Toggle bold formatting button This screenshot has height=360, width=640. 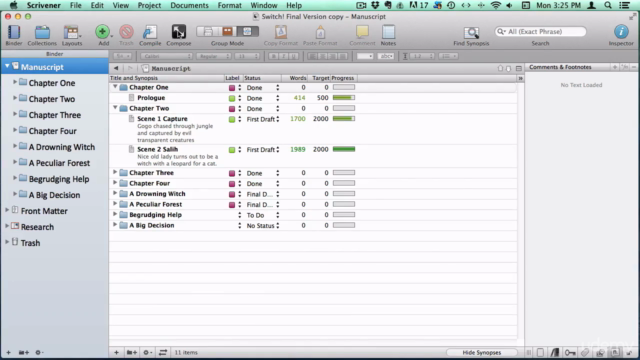click(x=273, y=56)
